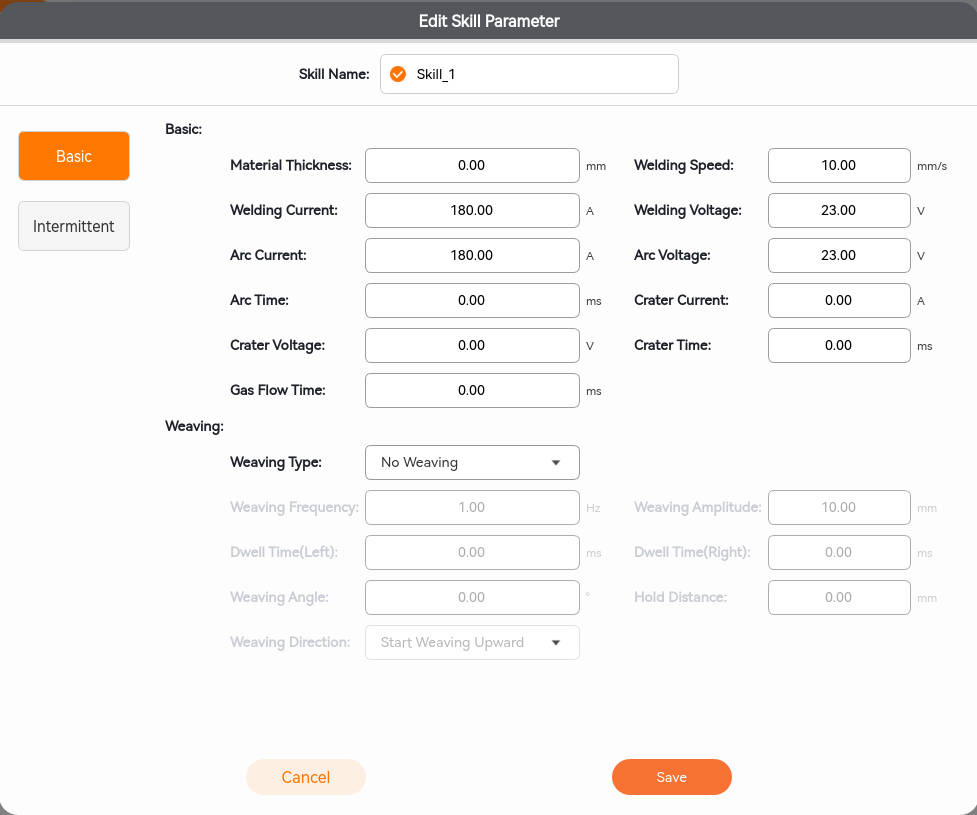This screenshot has height=815, width=977.
Task: Select the Arc Time input box
Action: 471,300
